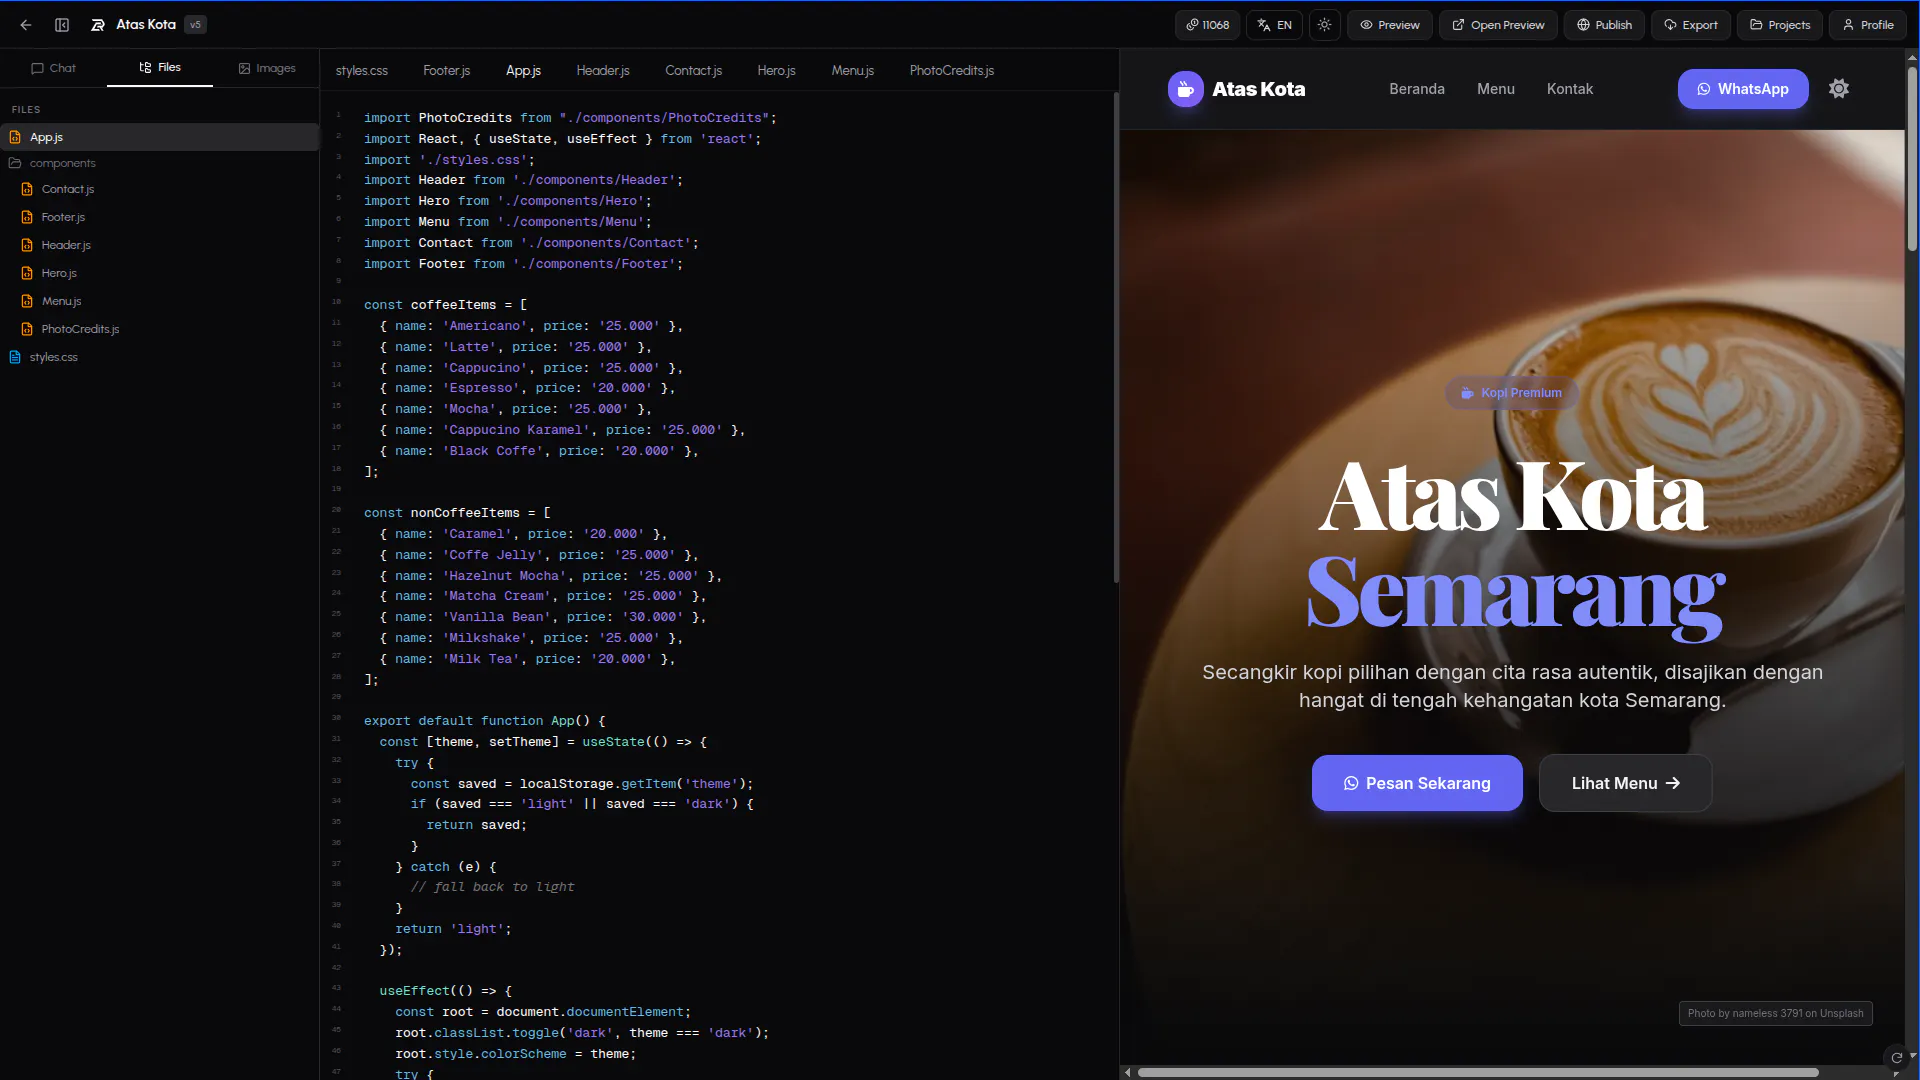The image size is (1920, 1080).
Task: Open the Profile button
Action: point(1868,25)
